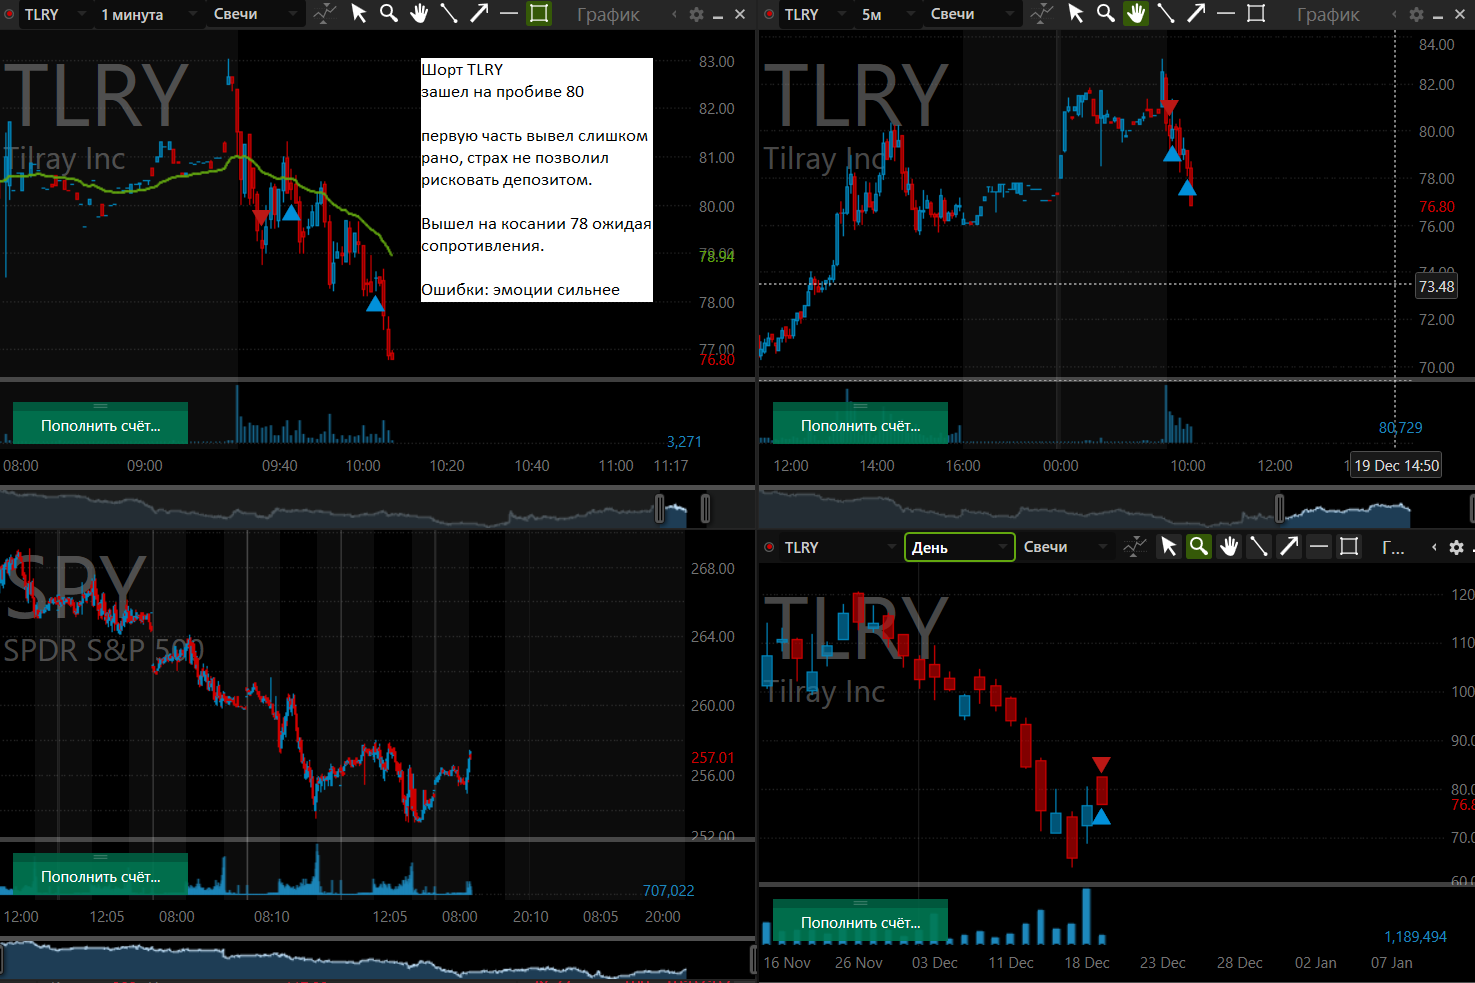Collapse arrow left of the 5m chart's gear

[1394, 15]
